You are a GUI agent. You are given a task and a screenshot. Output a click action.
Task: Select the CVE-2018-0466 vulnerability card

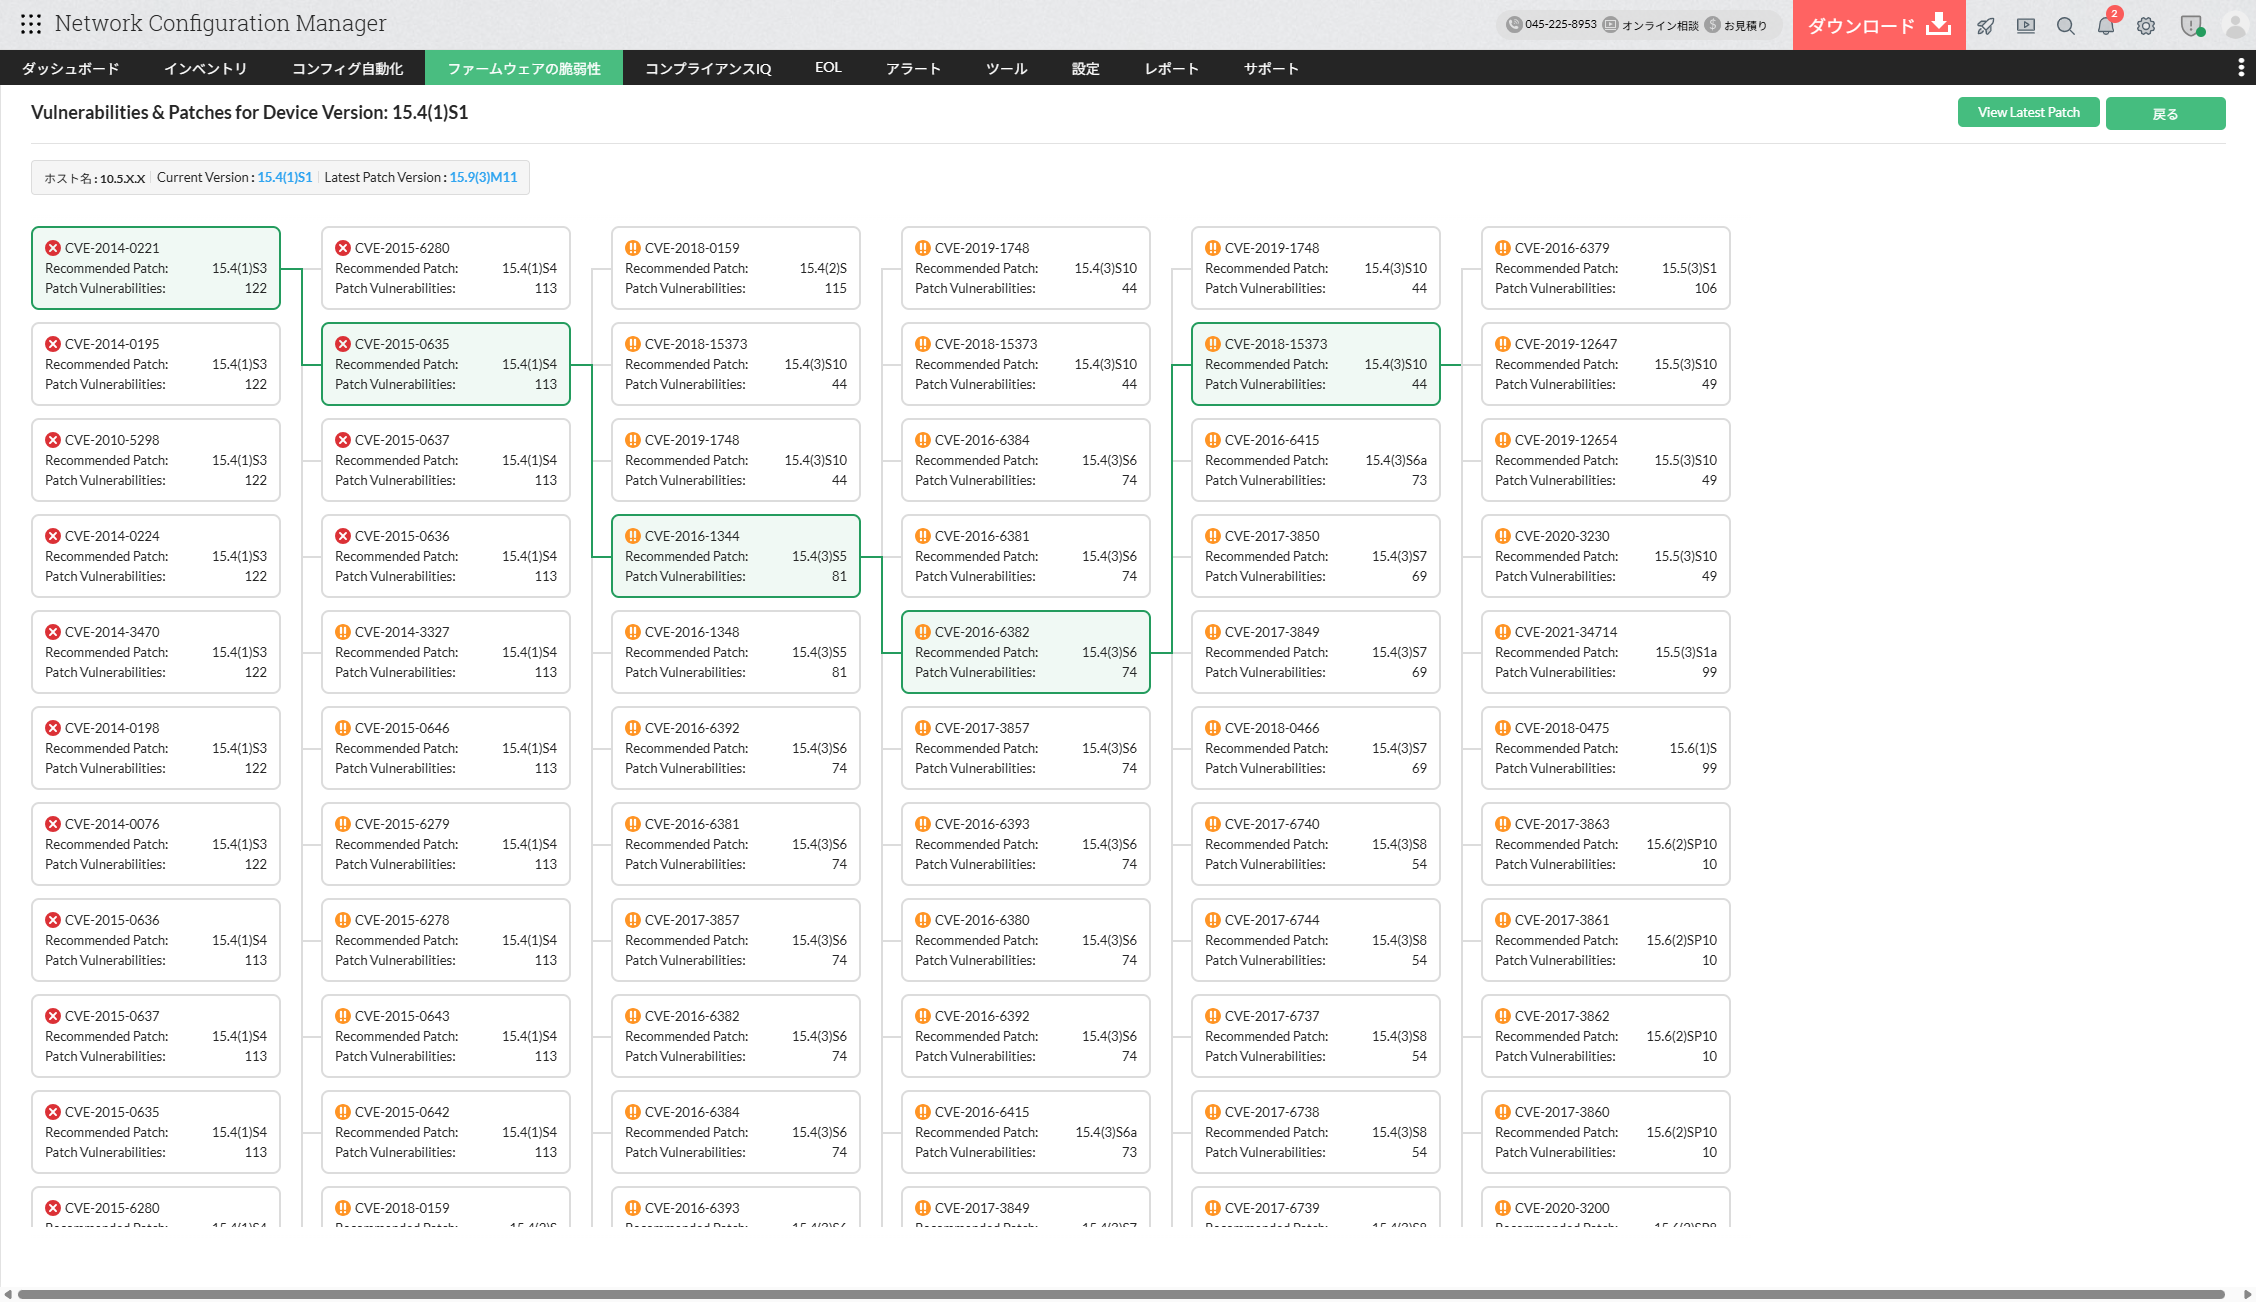tap(1316, 748)
